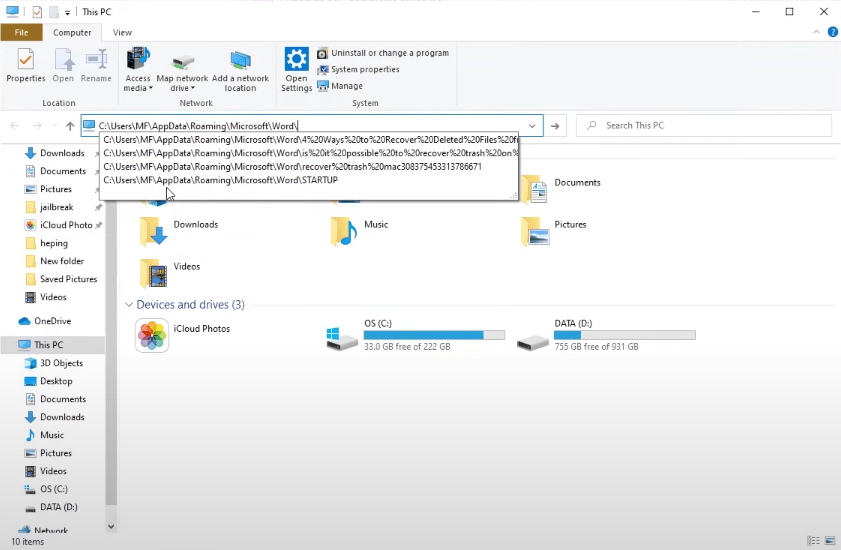The width and height of the screenshot is (841, 550).
Task: Switch to details view layout
Action: 814,541
